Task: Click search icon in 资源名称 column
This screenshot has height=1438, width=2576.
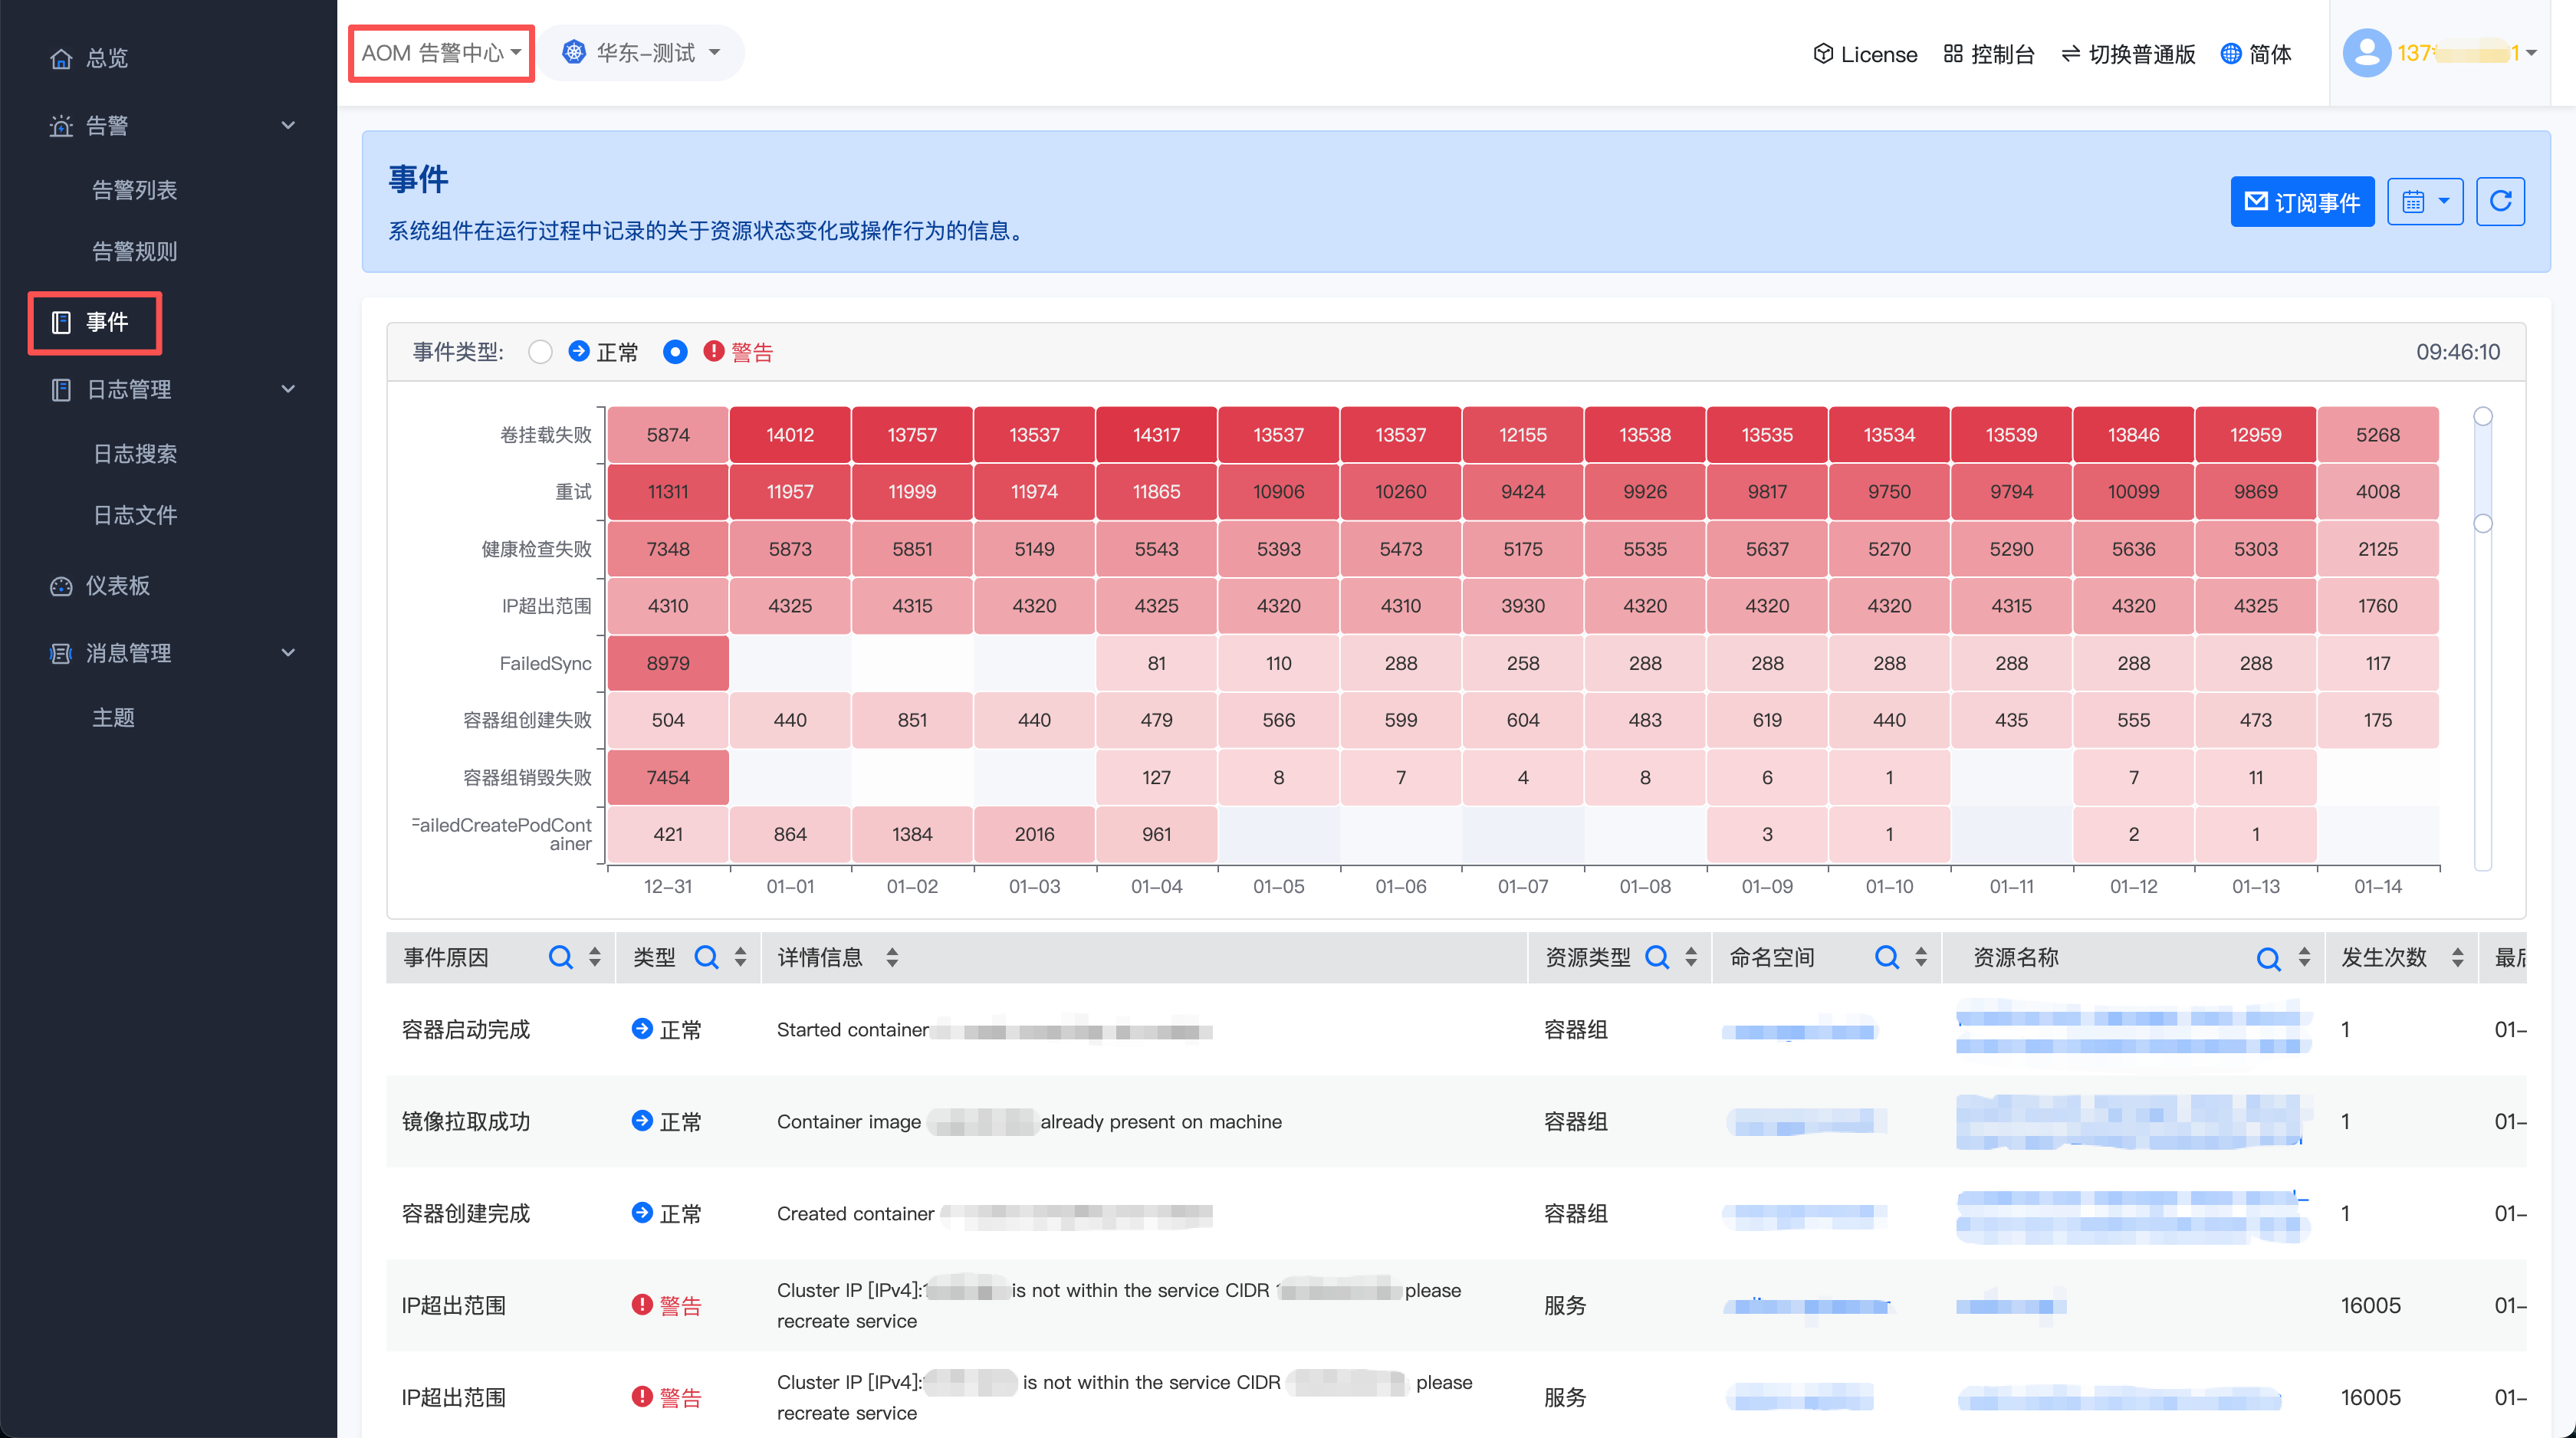Action: click(x=2268, y=958)
